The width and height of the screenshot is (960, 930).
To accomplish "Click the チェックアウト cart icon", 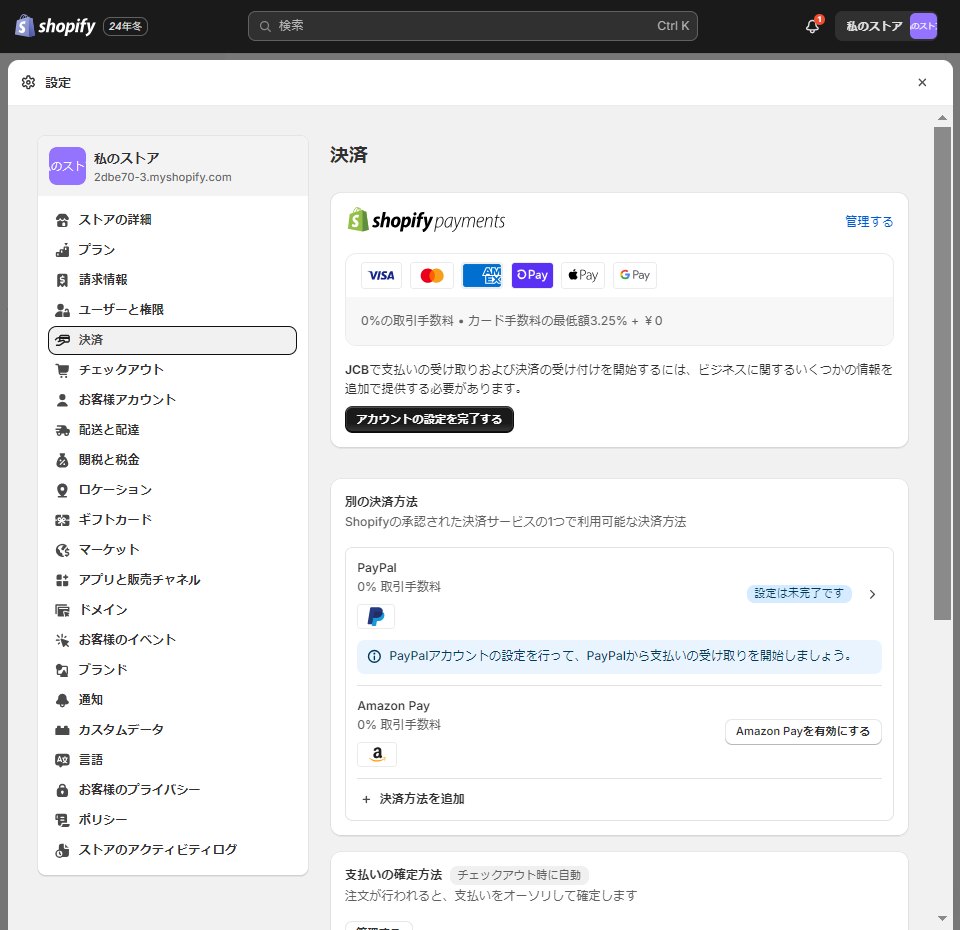I will [62, 370].
